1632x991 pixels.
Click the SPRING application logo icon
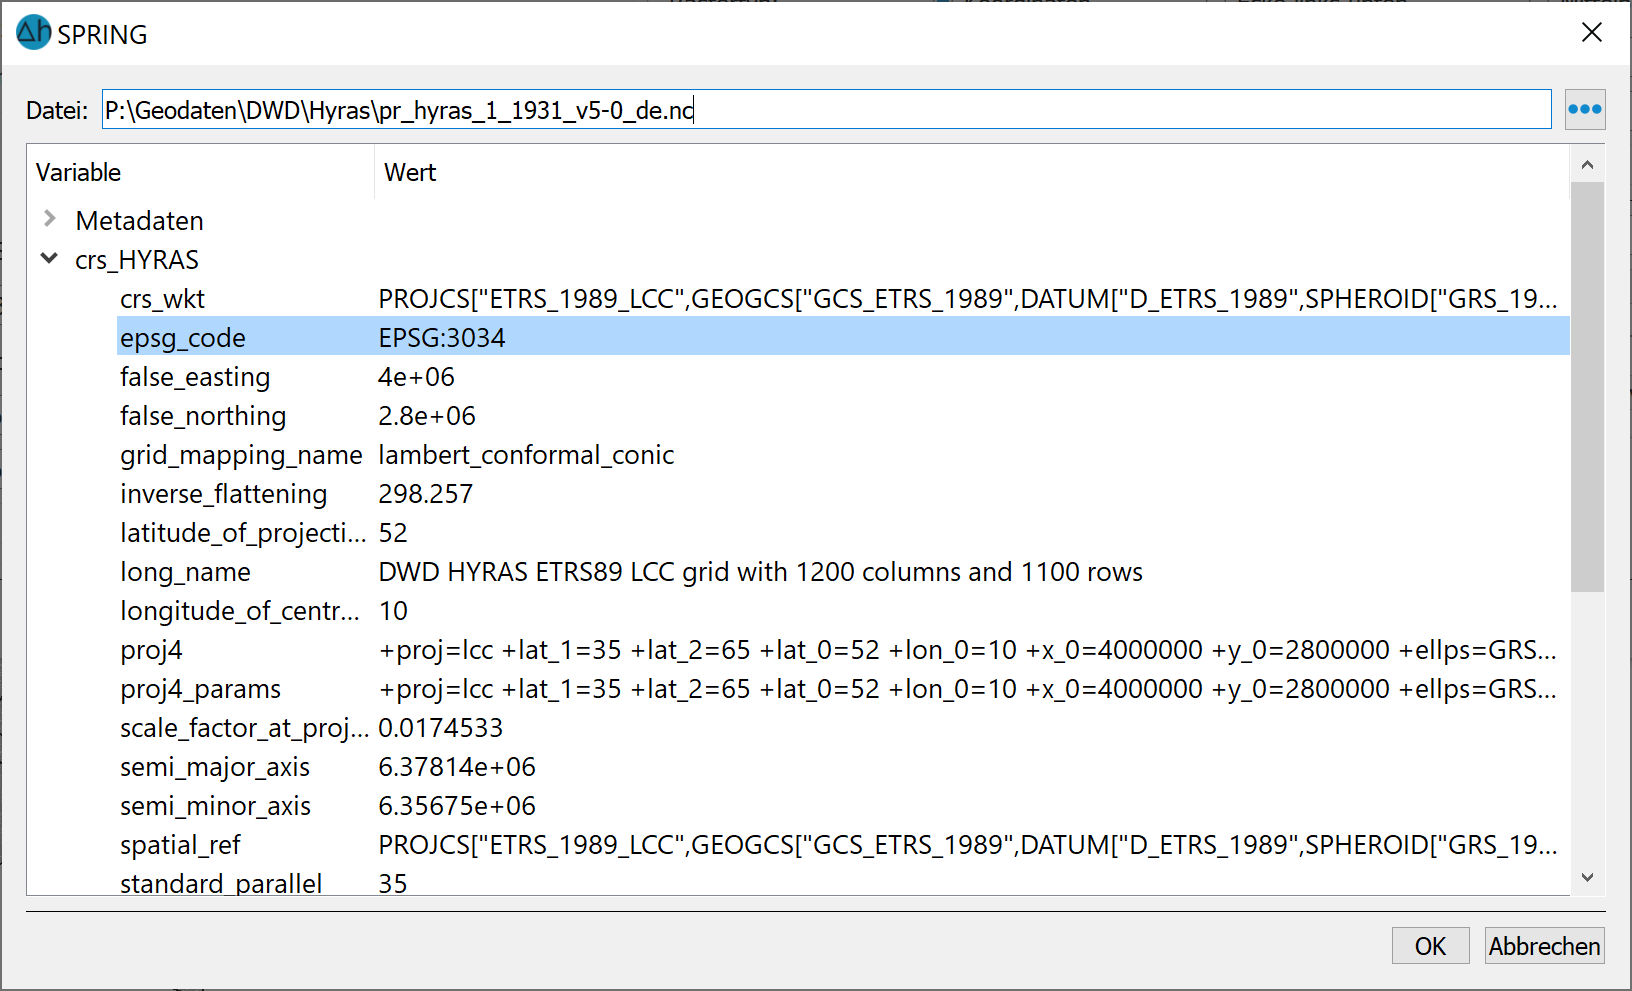(x=33, y=33)
